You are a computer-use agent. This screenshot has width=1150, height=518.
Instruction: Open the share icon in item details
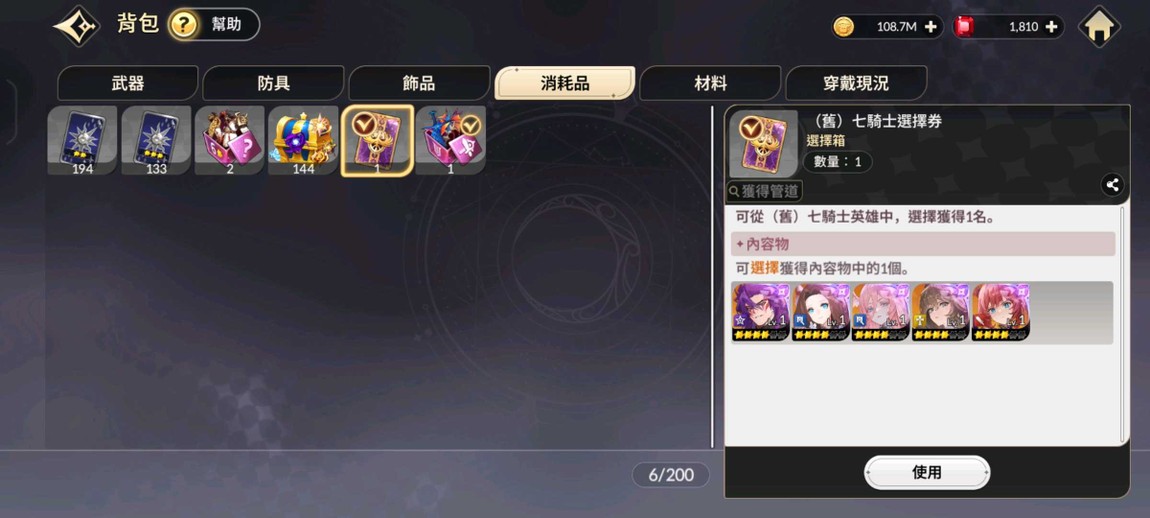click(x=1113, y=186)
